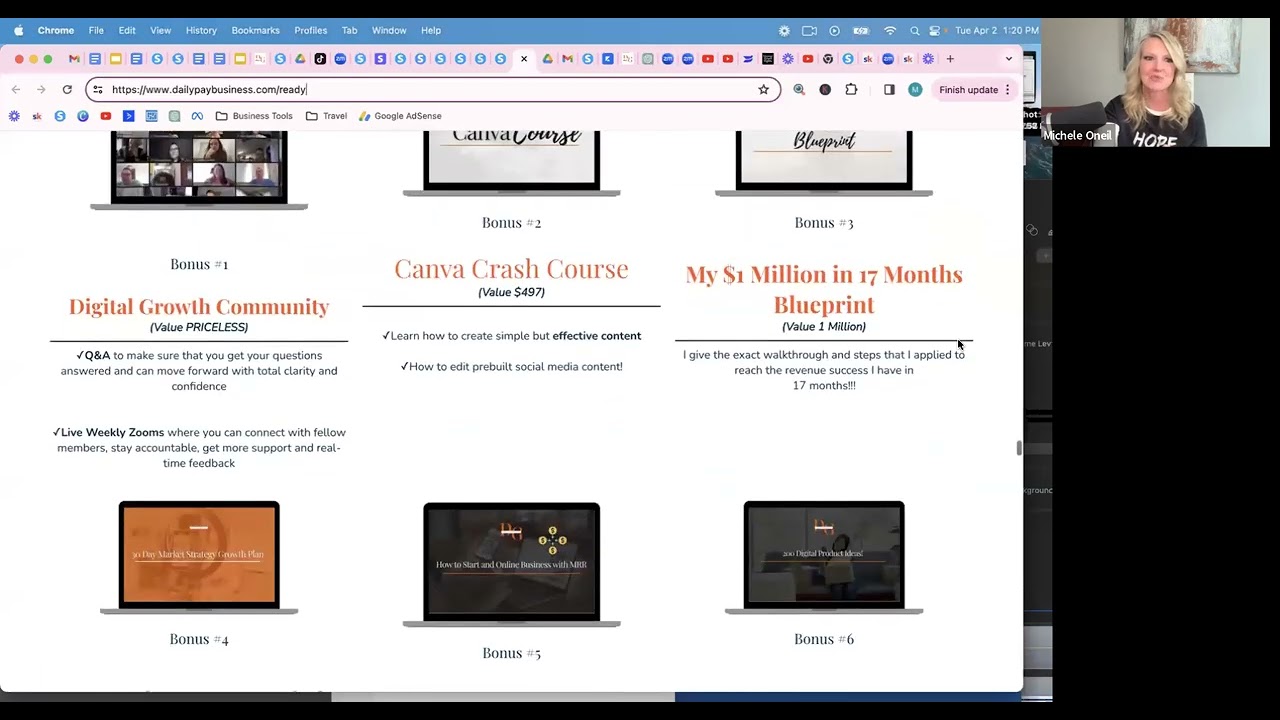Click the date and time display
1280x720 pixels.
(x=997, y=31)
